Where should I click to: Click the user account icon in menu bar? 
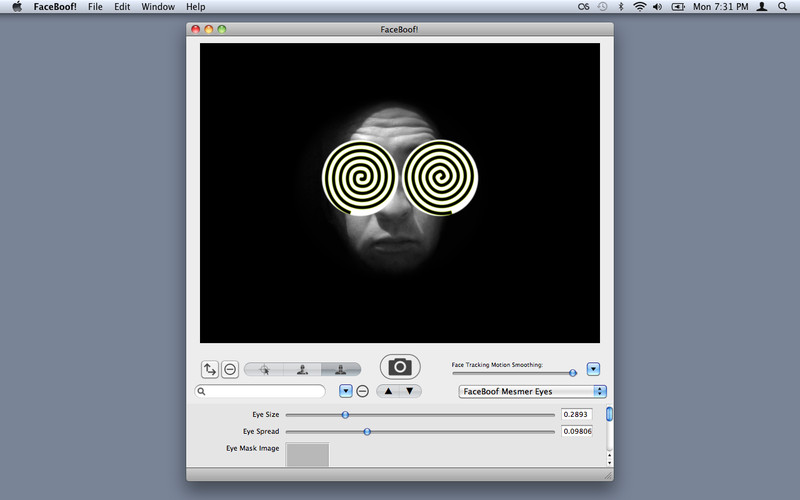pos(762,7)
